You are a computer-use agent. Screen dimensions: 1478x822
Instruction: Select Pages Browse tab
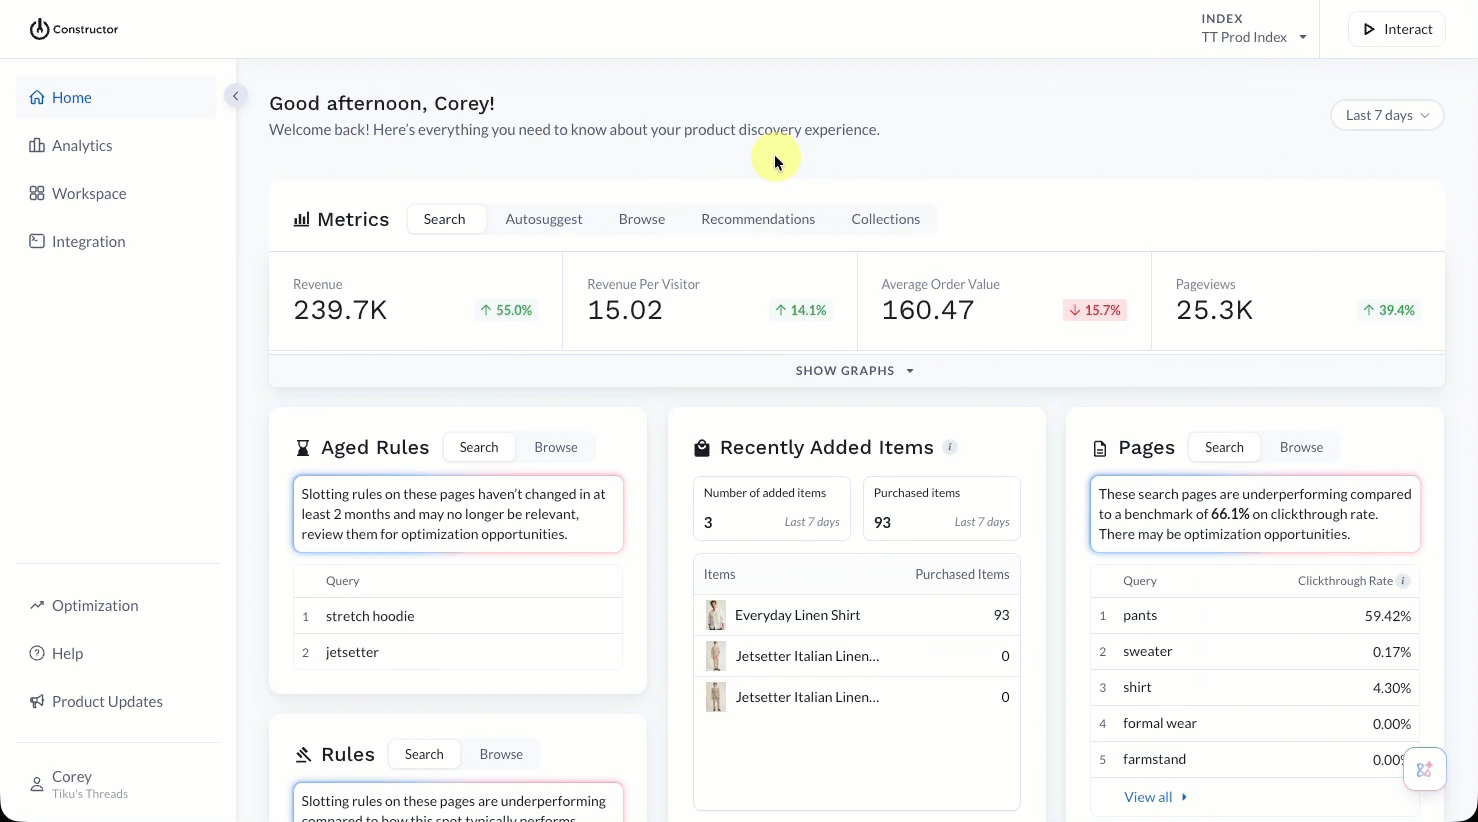point(1302,447)
